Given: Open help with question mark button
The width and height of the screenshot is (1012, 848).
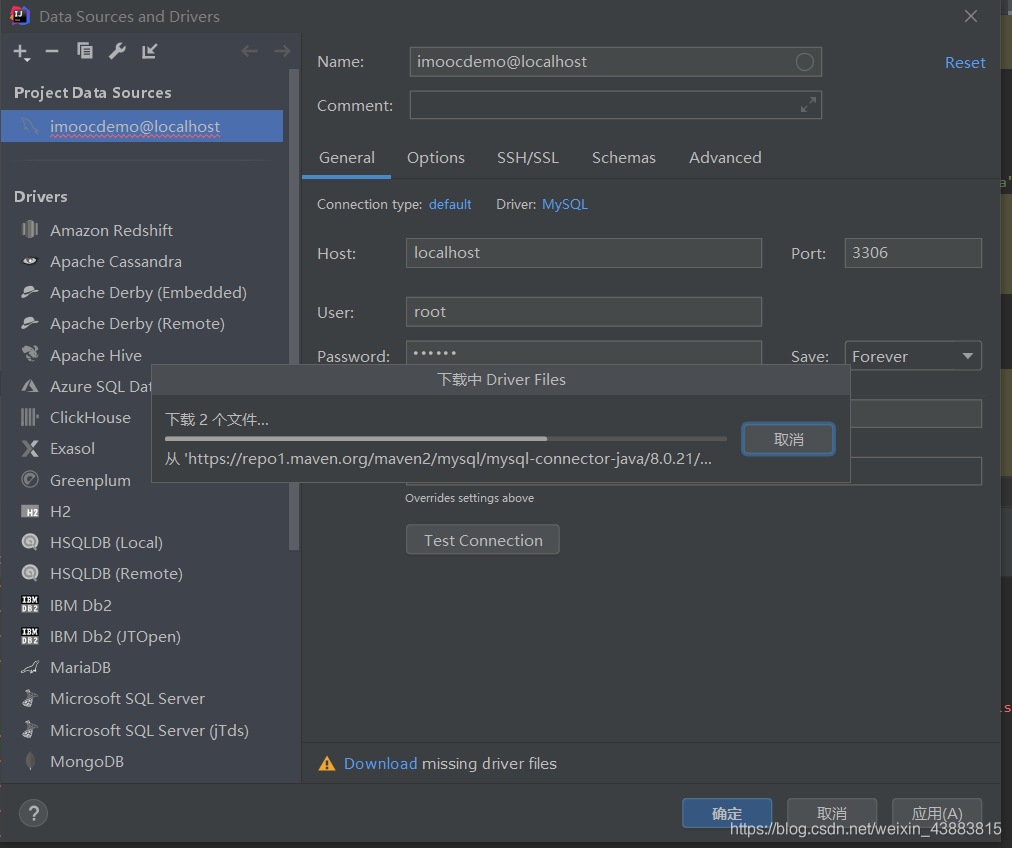Looking at the screenshot, I should click(34, 813).
